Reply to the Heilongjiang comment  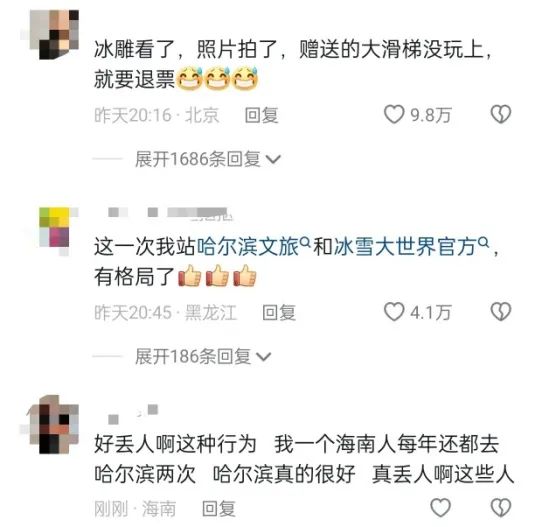(279, 312)
